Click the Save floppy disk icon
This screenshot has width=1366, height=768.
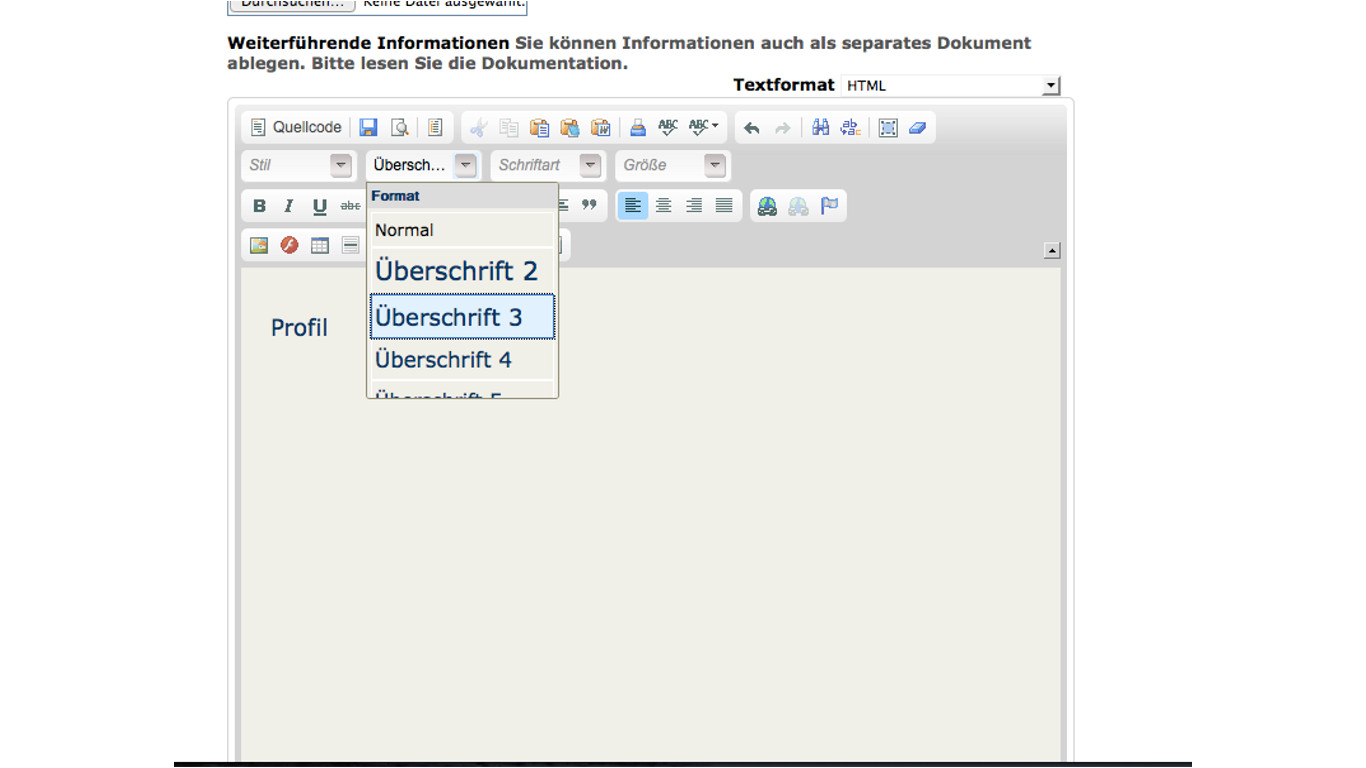click(369, 127)
